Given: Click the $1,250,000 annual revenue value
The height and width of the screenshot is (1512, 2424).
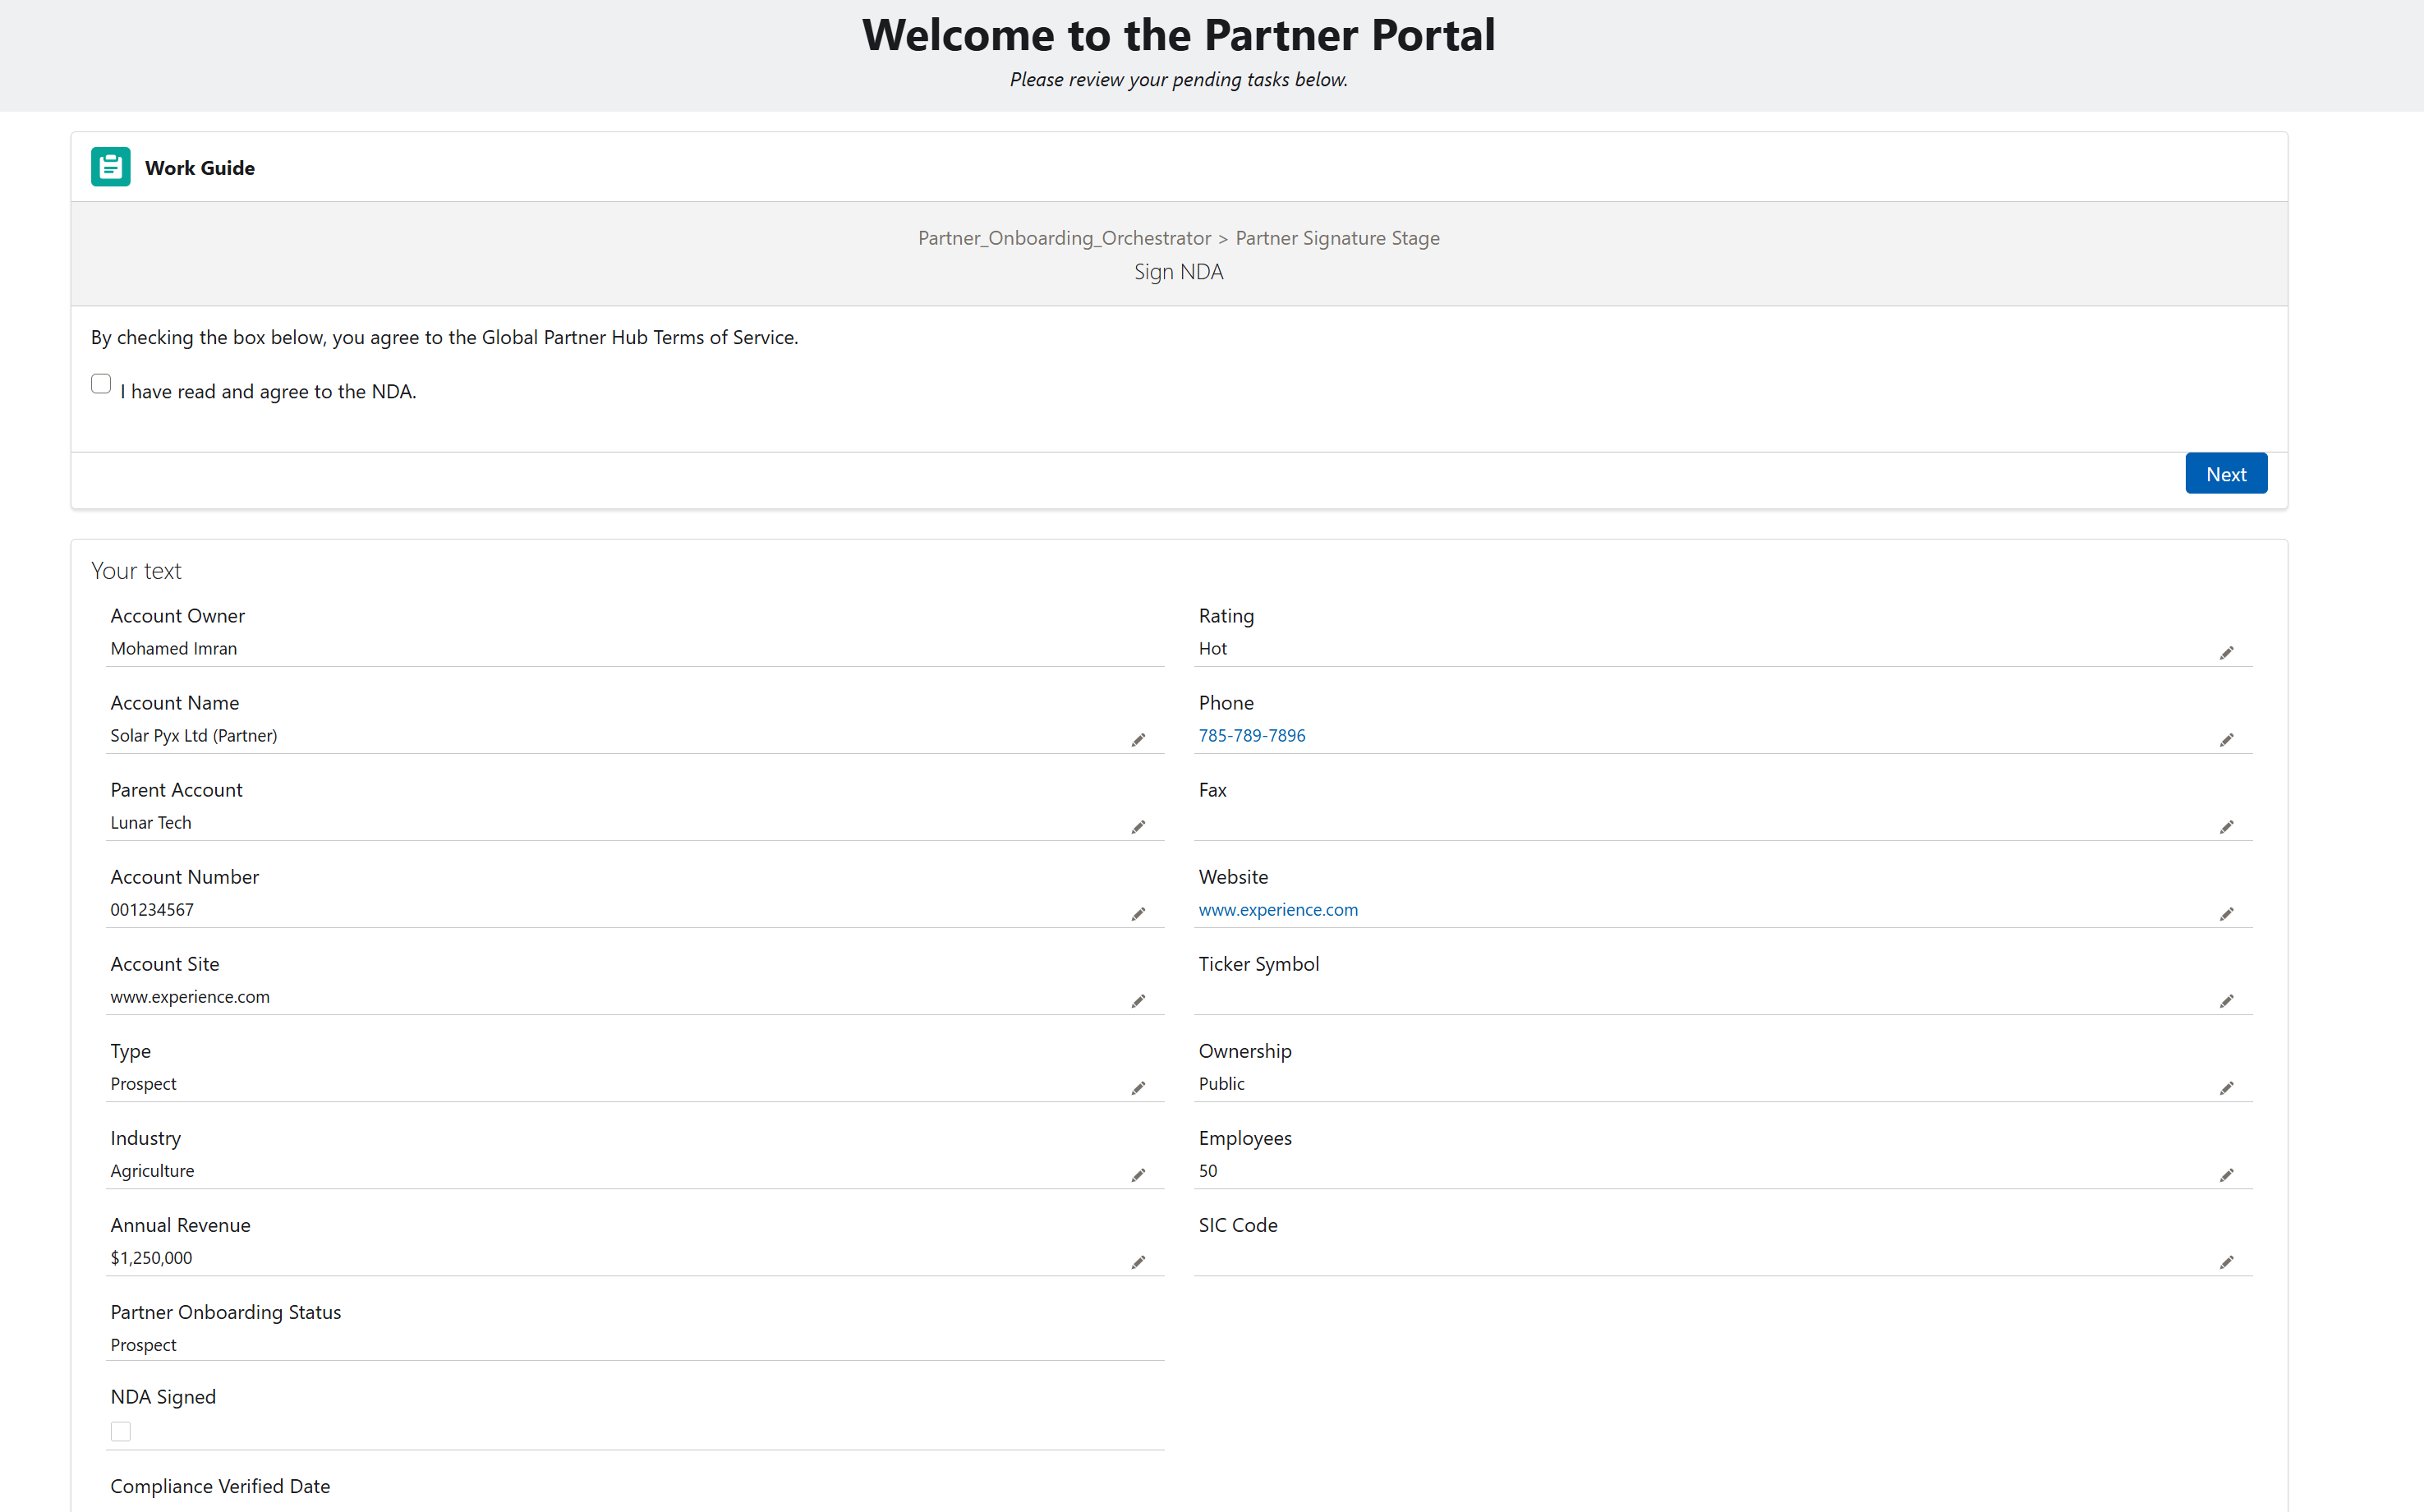Looking at the screenshot, I should pos(151,1257).
